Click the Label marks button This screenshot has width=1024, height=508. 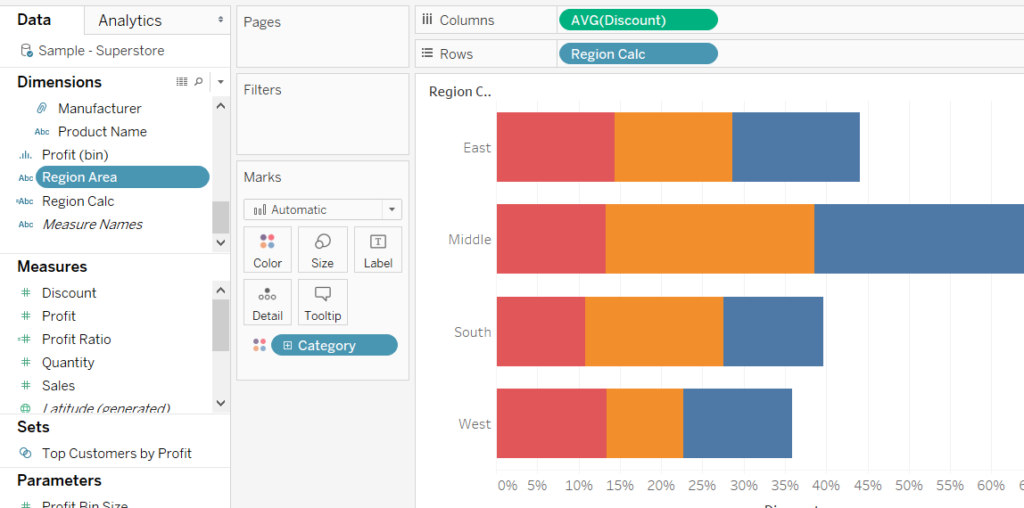[378, 249]
